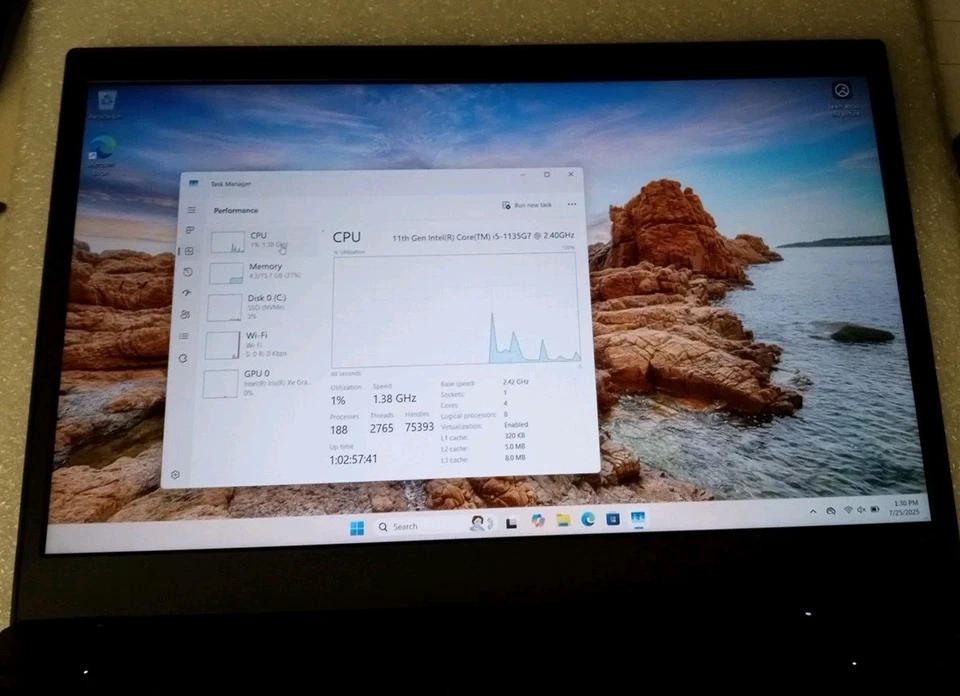Open the Recycle Bin desktop icon
960x696 pixels.
click(x=107, y=104)
